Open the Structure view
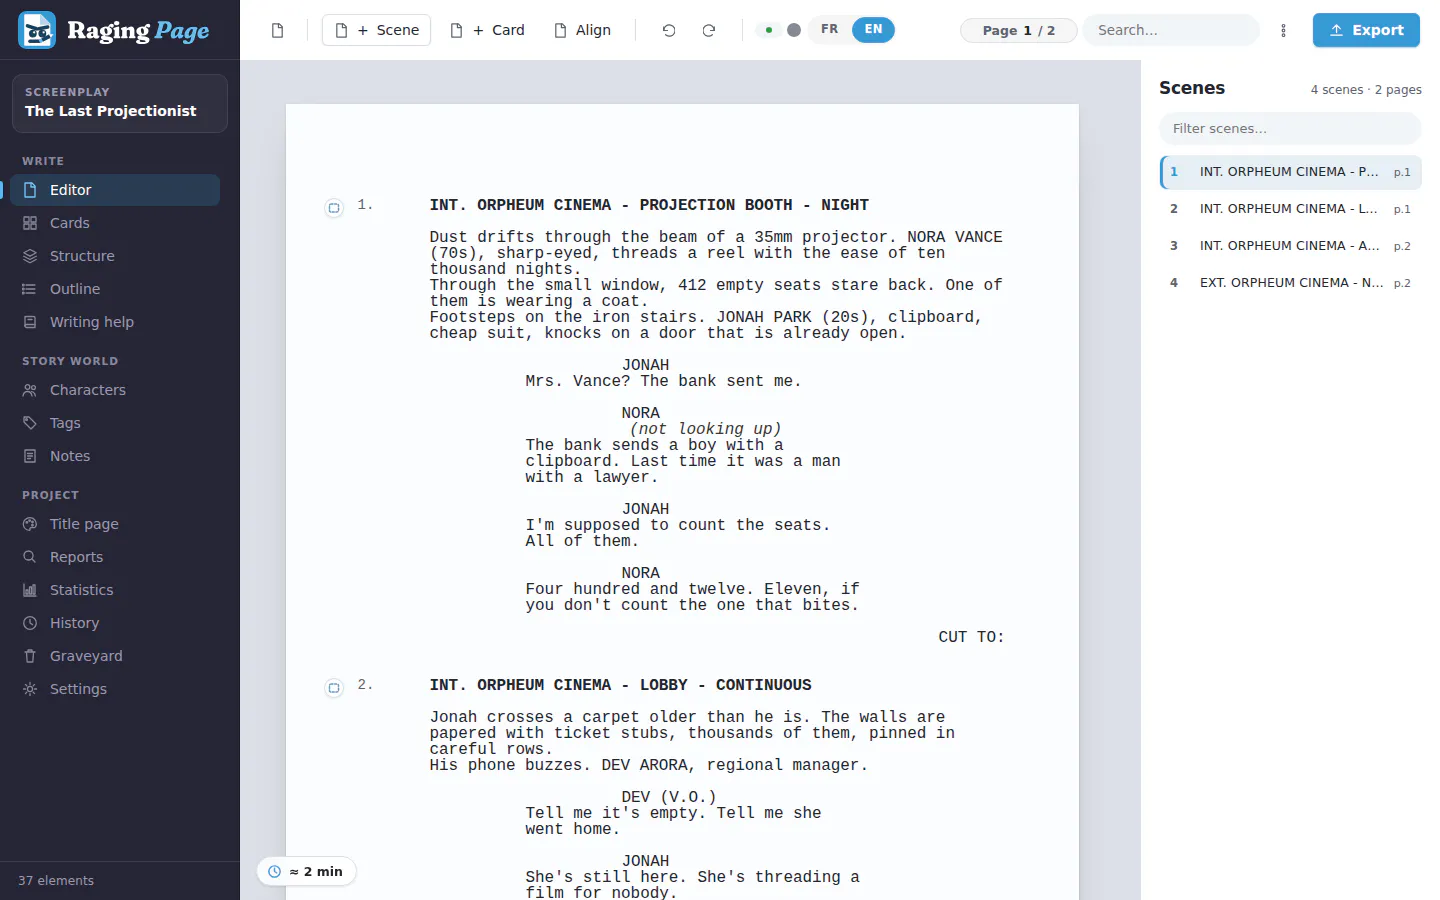The width and height of the screenshot is (1440, 900). (115, 256)
